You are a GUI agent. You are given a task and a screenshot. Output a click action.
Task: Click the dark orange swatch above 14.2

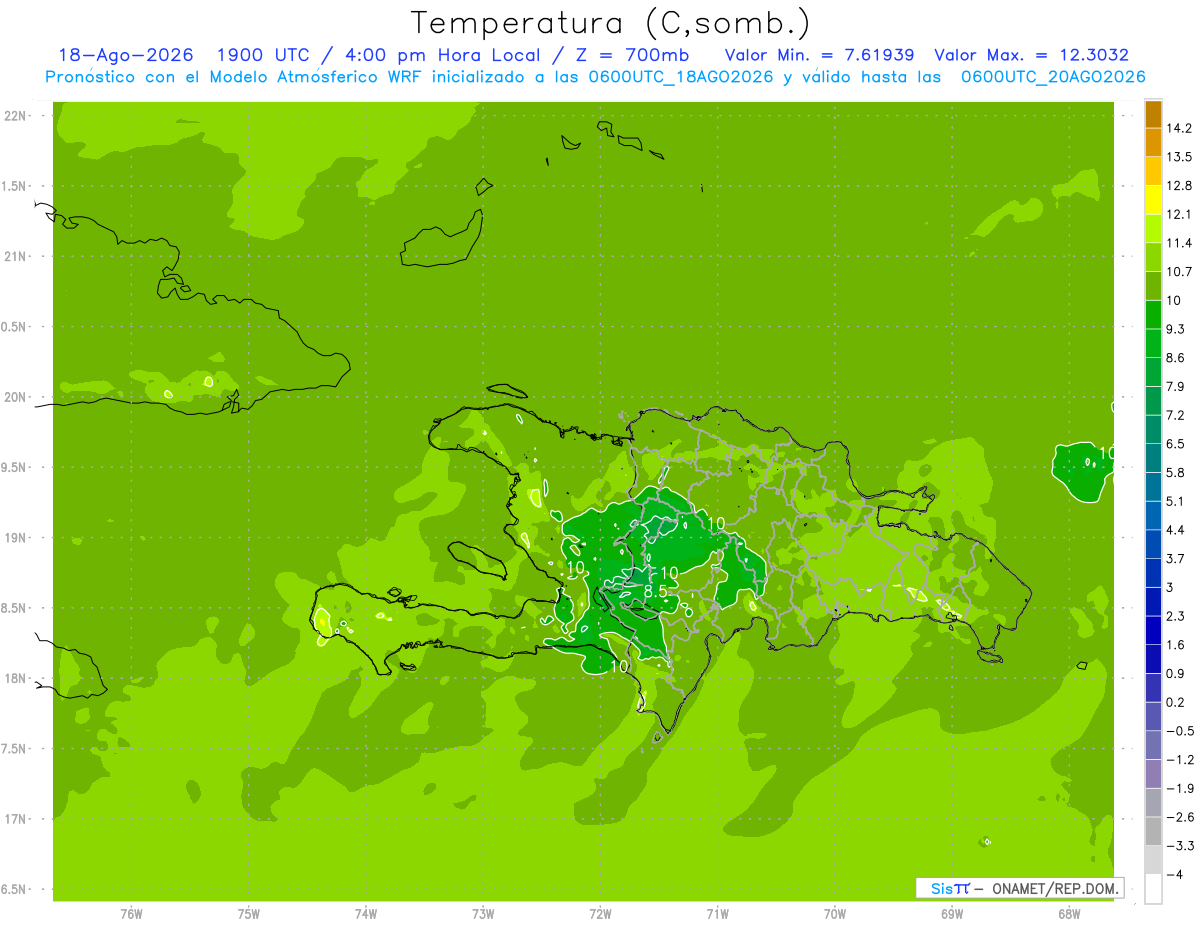coord(1153,114)
